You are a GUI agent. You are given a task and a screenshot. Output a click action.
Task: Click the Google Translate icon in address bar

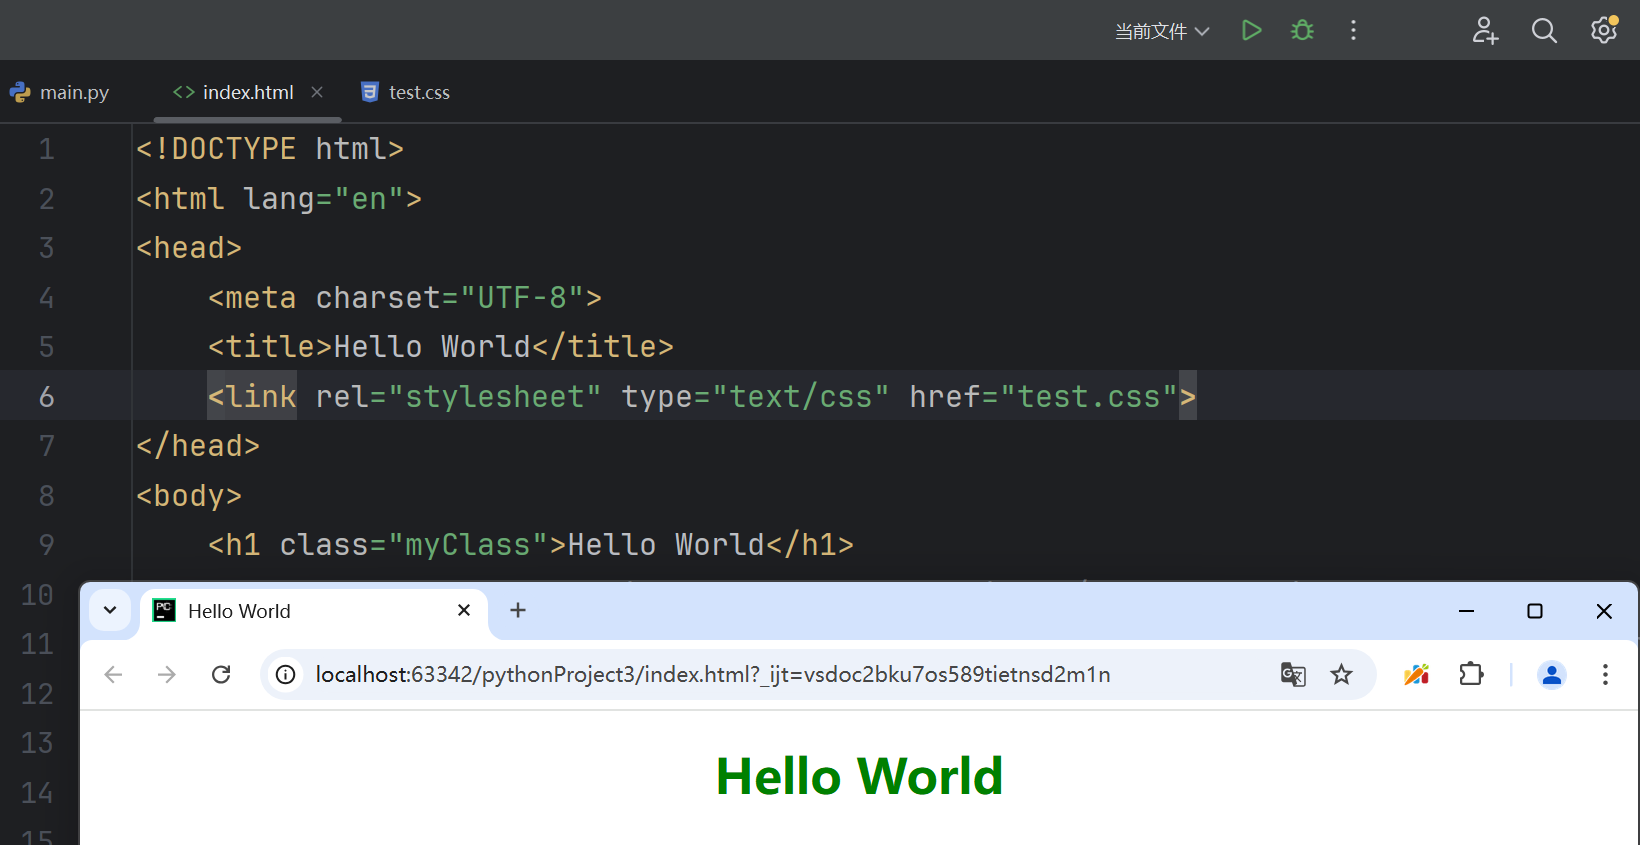click(1293, 675)
